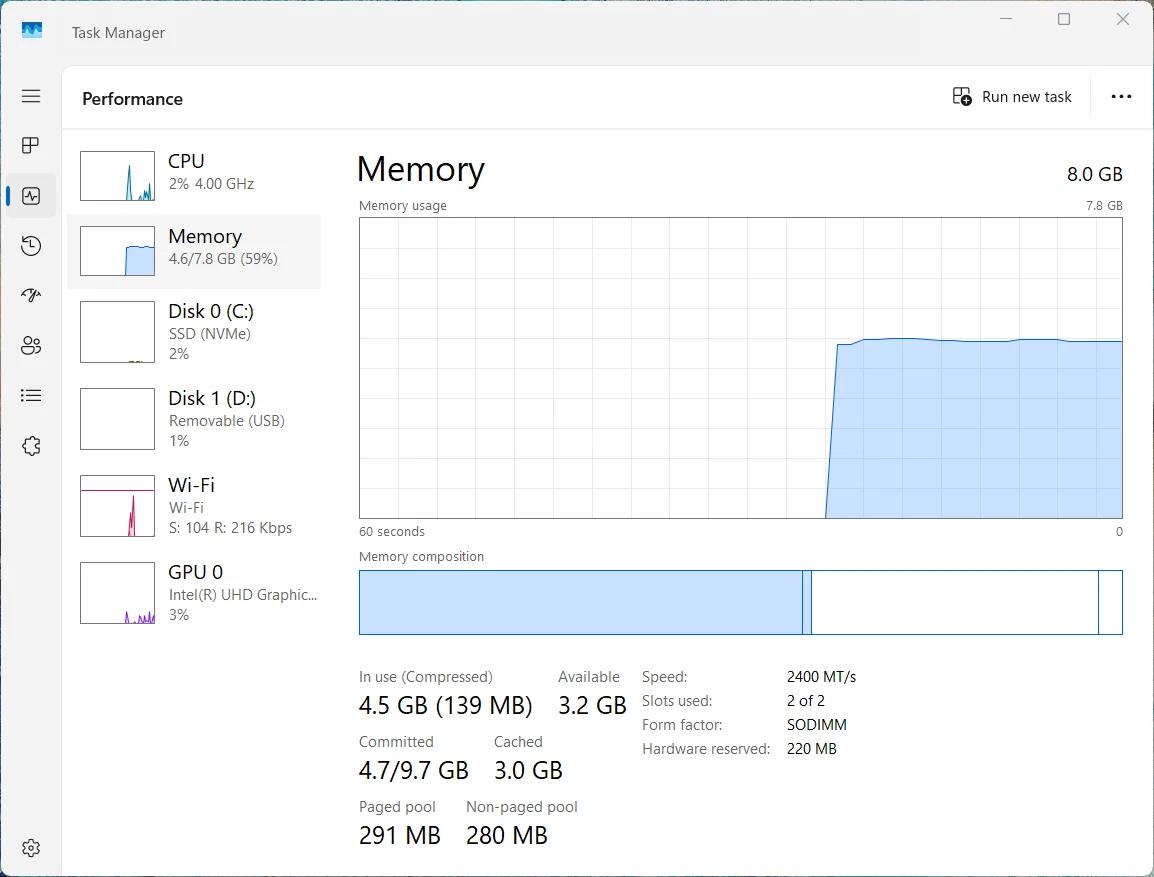Click the Run new task icon
The image size is (1154, 877).
[x=962, y=96]
